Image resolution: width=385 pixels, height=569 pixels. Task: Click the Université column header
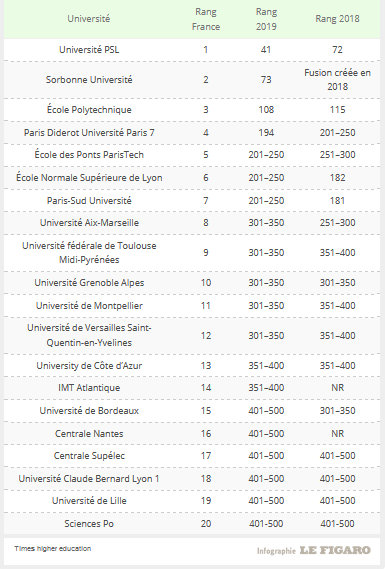(89, 19)
